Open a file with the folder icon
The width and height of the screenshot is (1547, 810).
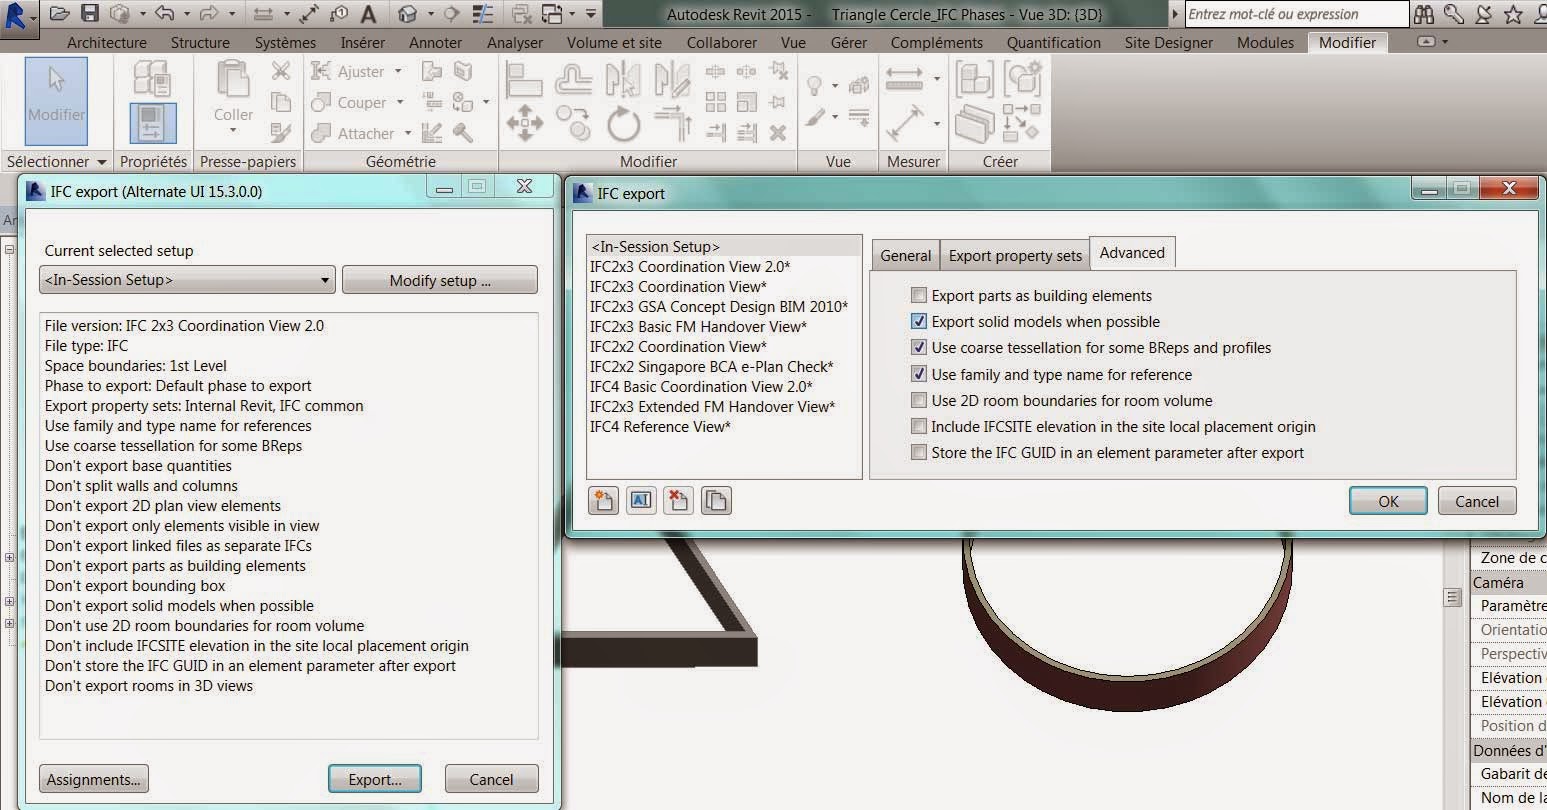[x=60, y=14]
